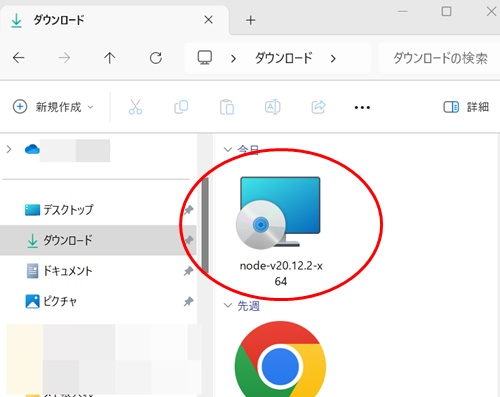This screenshot has height=397, width=500.
Task: Unpin デスクトップ via its pin icon
Action: [x=189, y=210]
